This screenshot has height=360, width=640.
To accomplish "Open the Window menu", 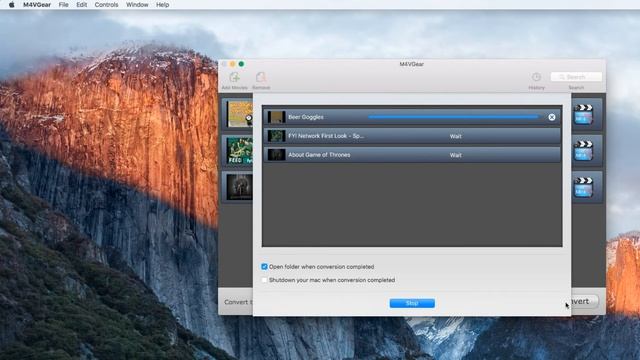I will (x=137, y=5).
